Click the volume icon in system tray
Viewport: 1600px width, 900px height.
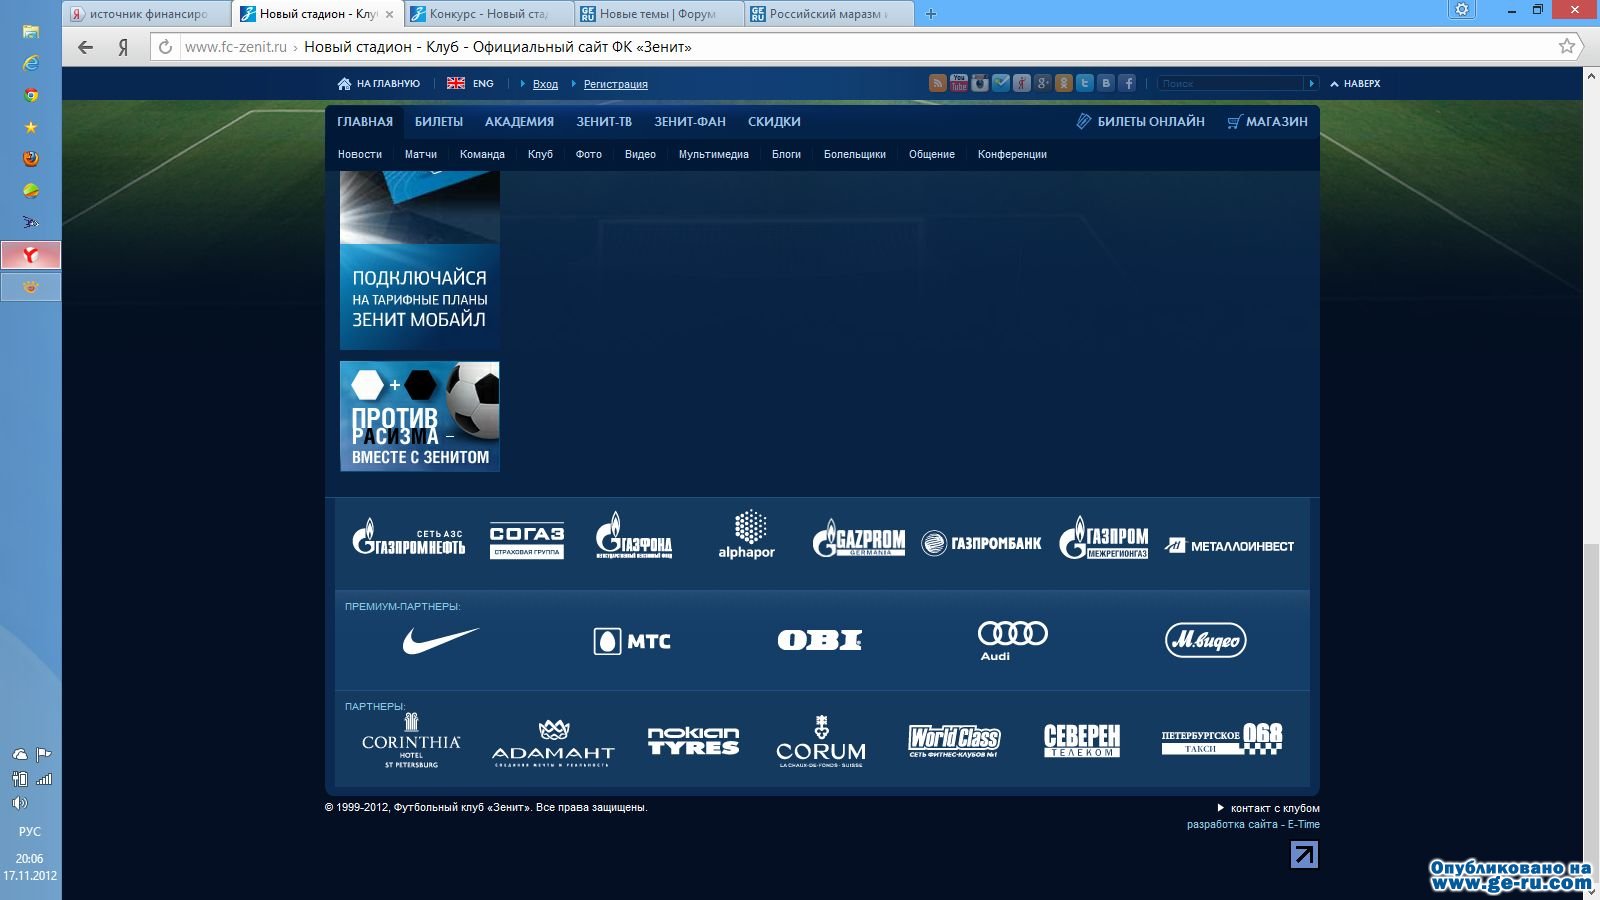coord(20,803)
